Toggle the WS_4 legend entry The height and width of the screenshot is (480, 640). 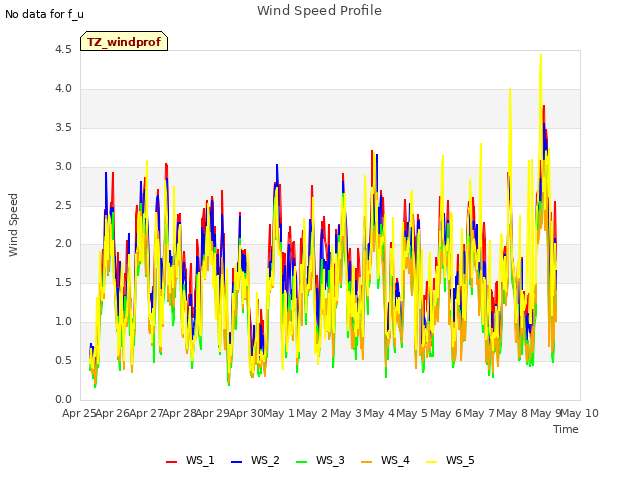tap(385, 461)
